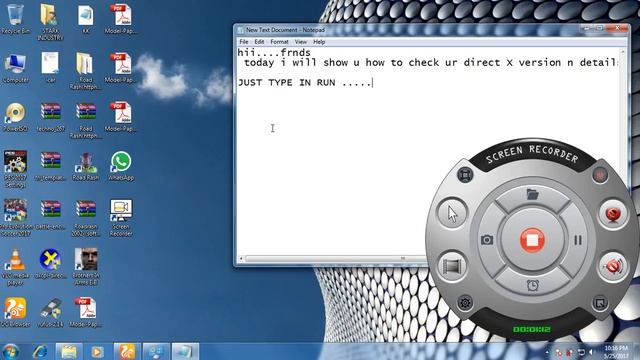Screen dimensions: 640x360
Task: Stop recording with the red stop button
Action: (532, 240)
